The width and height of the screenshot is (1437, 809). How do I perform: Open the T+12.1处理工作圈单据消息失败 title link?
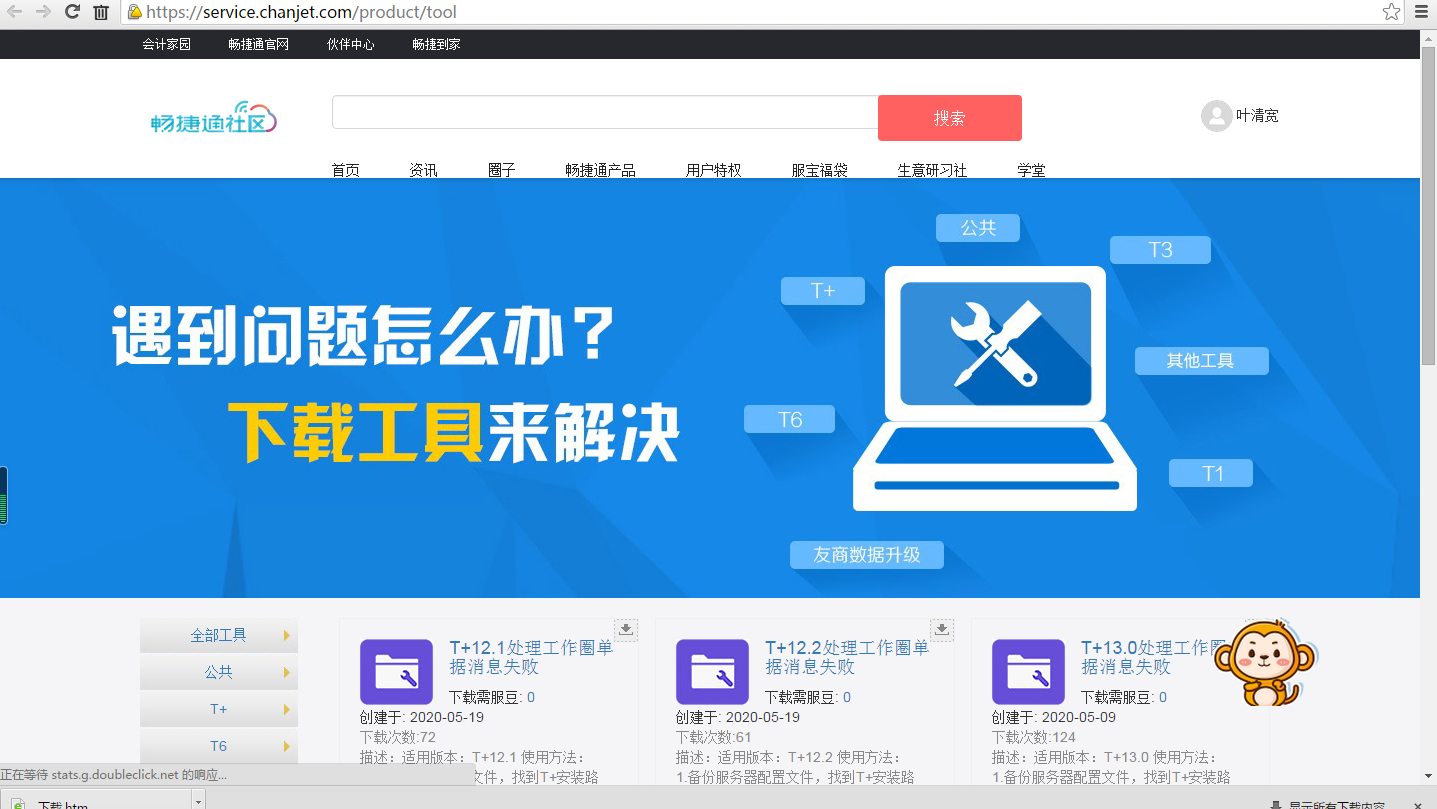pos(531,657)
